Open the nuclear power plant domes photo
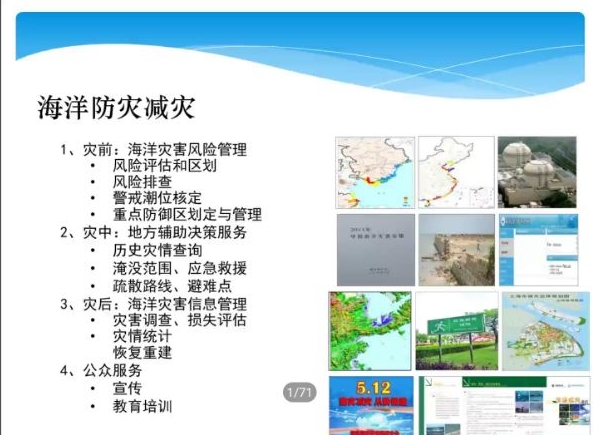The height and width of the screenshot is (435, 593). [537, 172]
